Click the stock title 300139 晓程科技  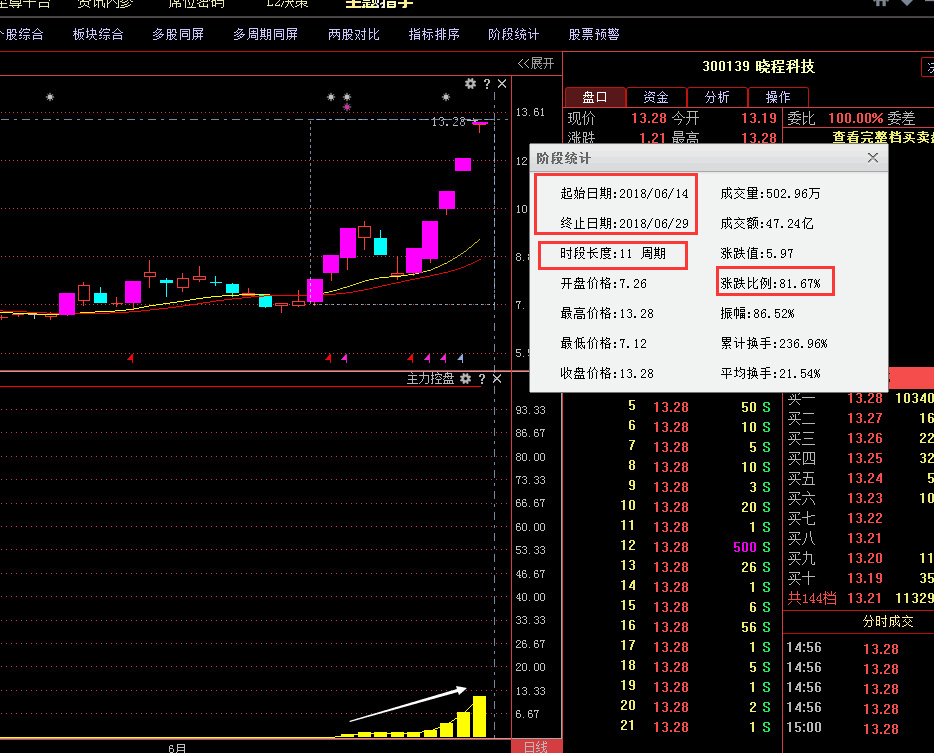(758, 66)
